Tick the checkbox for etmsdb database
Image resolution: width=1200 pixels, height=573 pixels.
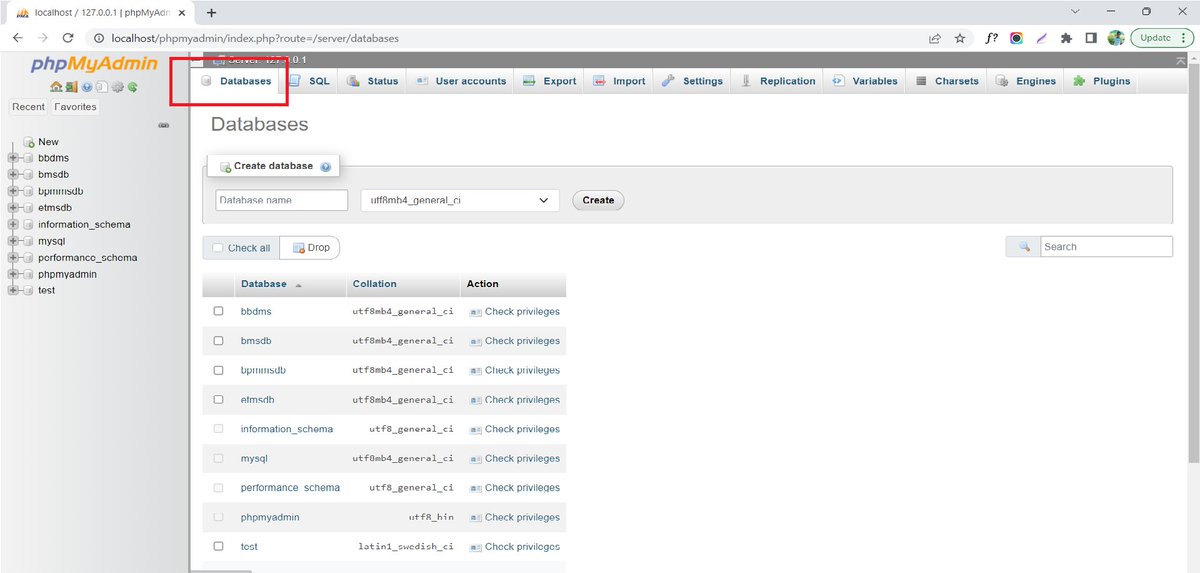pos(218,400)
